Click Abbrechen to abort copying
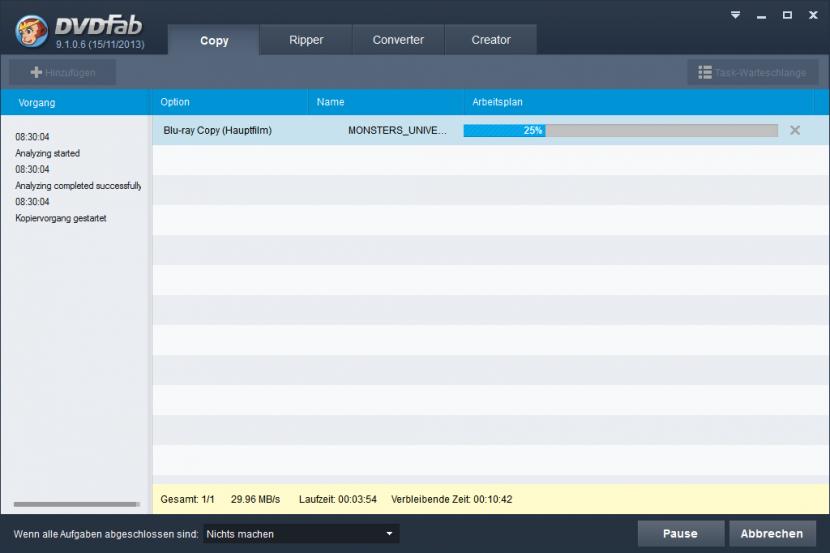830x553 pixels. 772,534
